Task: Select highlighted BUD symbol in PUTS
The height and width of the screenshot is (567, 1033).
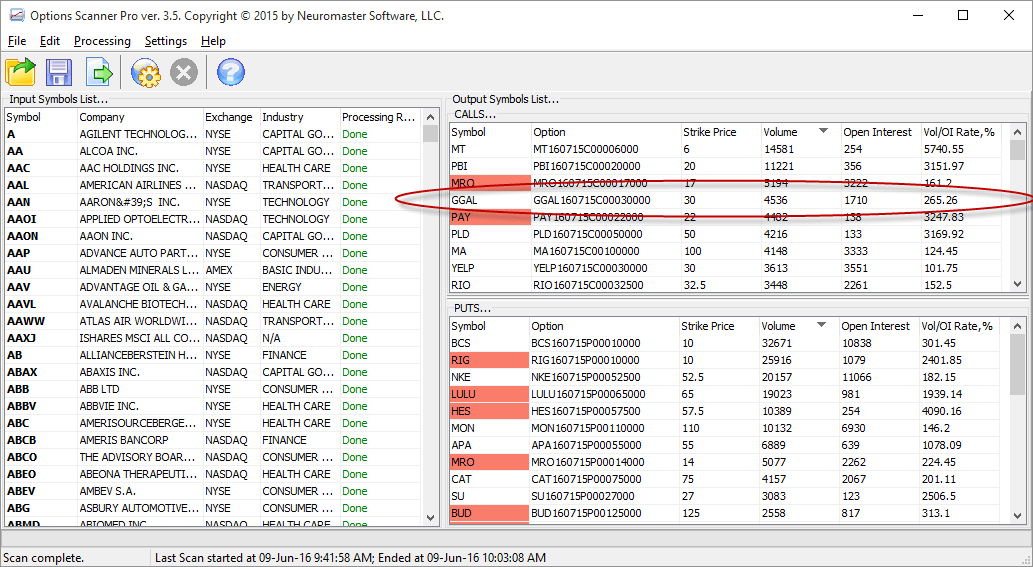Action: tap(489, 514)
